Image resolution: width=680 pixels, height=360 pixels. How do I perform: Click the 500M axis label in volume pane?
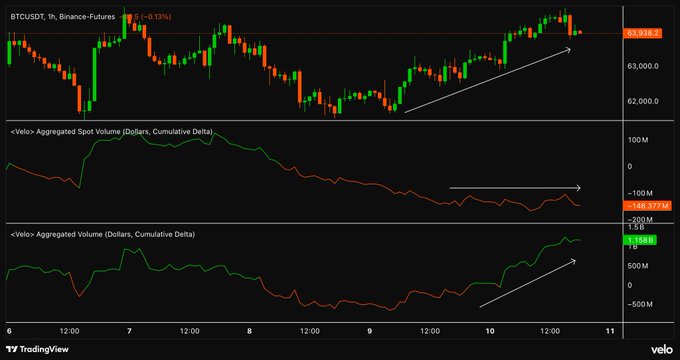(x=638, y=266)
